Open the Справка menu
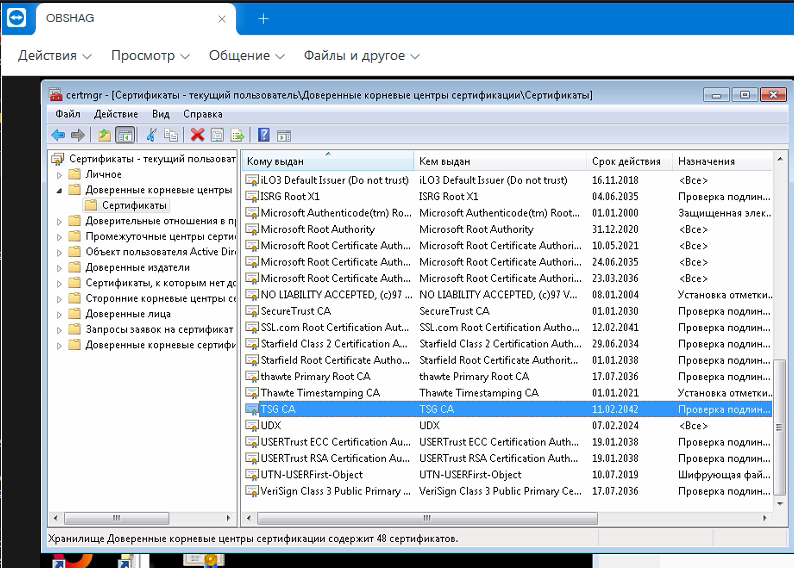 coord(203,114)
